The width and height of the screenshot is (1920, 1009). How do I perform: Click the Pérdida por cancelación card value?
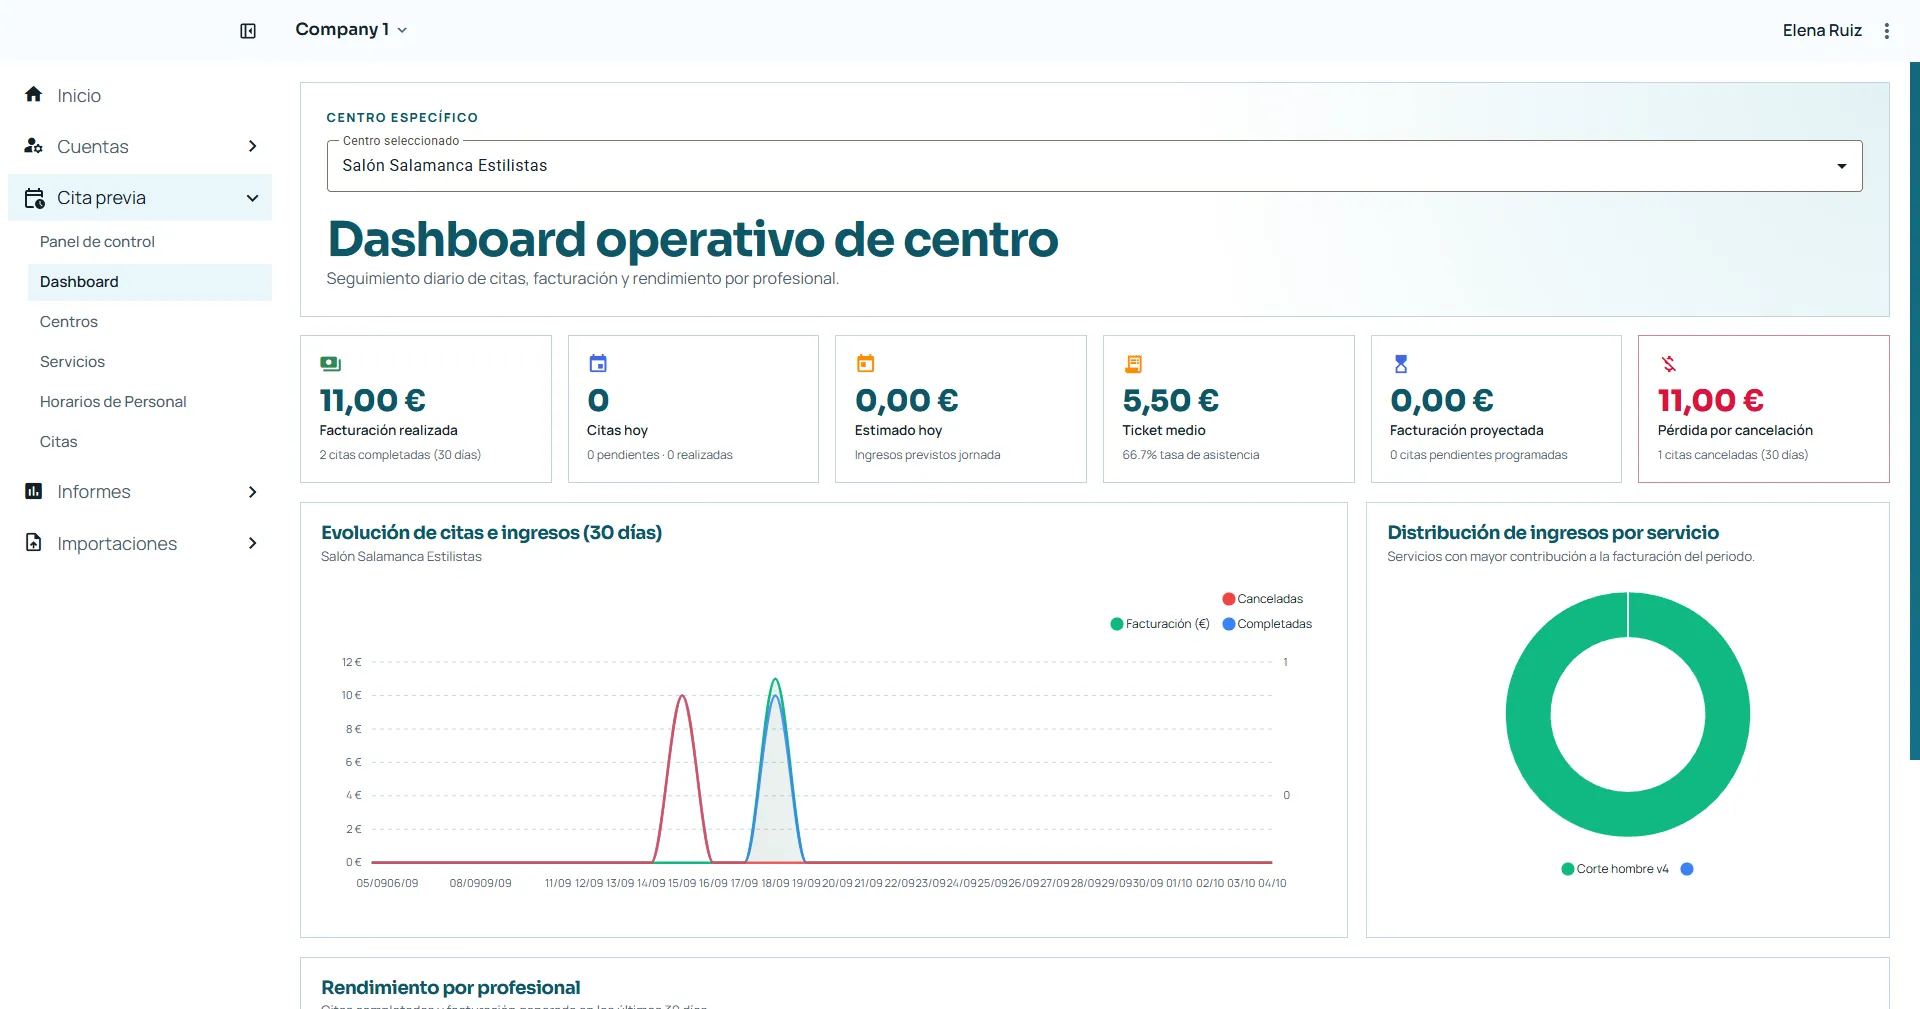coord(1710,401)
